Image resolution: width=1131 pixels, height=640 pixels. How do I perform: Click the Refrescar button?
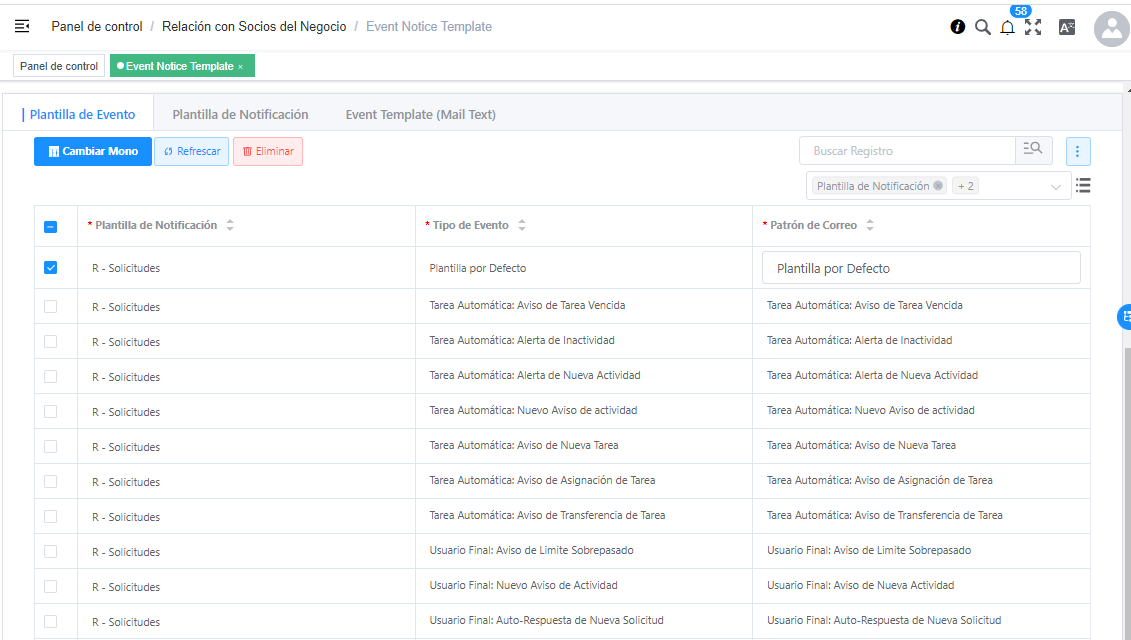point(191,151)
